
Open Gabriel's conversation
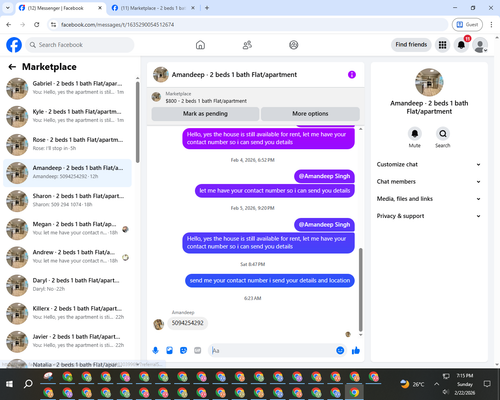67,88
